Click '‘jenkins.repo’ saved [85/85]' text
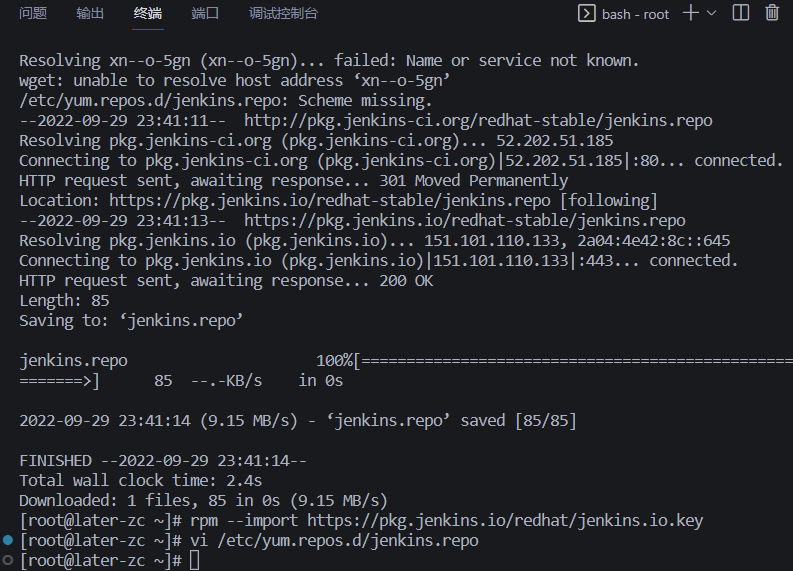 tap(452, 421)
